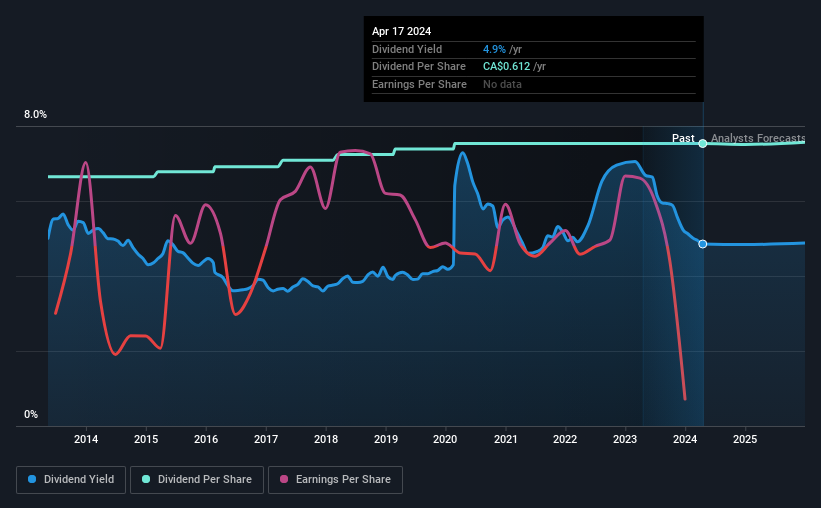
Task: Click the Past label on chart
Action: [x=683, y=138]
